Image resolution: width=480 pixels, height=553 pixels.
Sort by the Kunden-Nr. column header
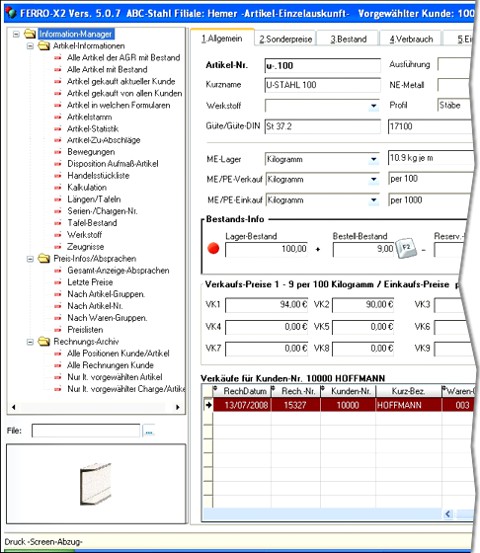pyautogui.click(x=348, y=391)
